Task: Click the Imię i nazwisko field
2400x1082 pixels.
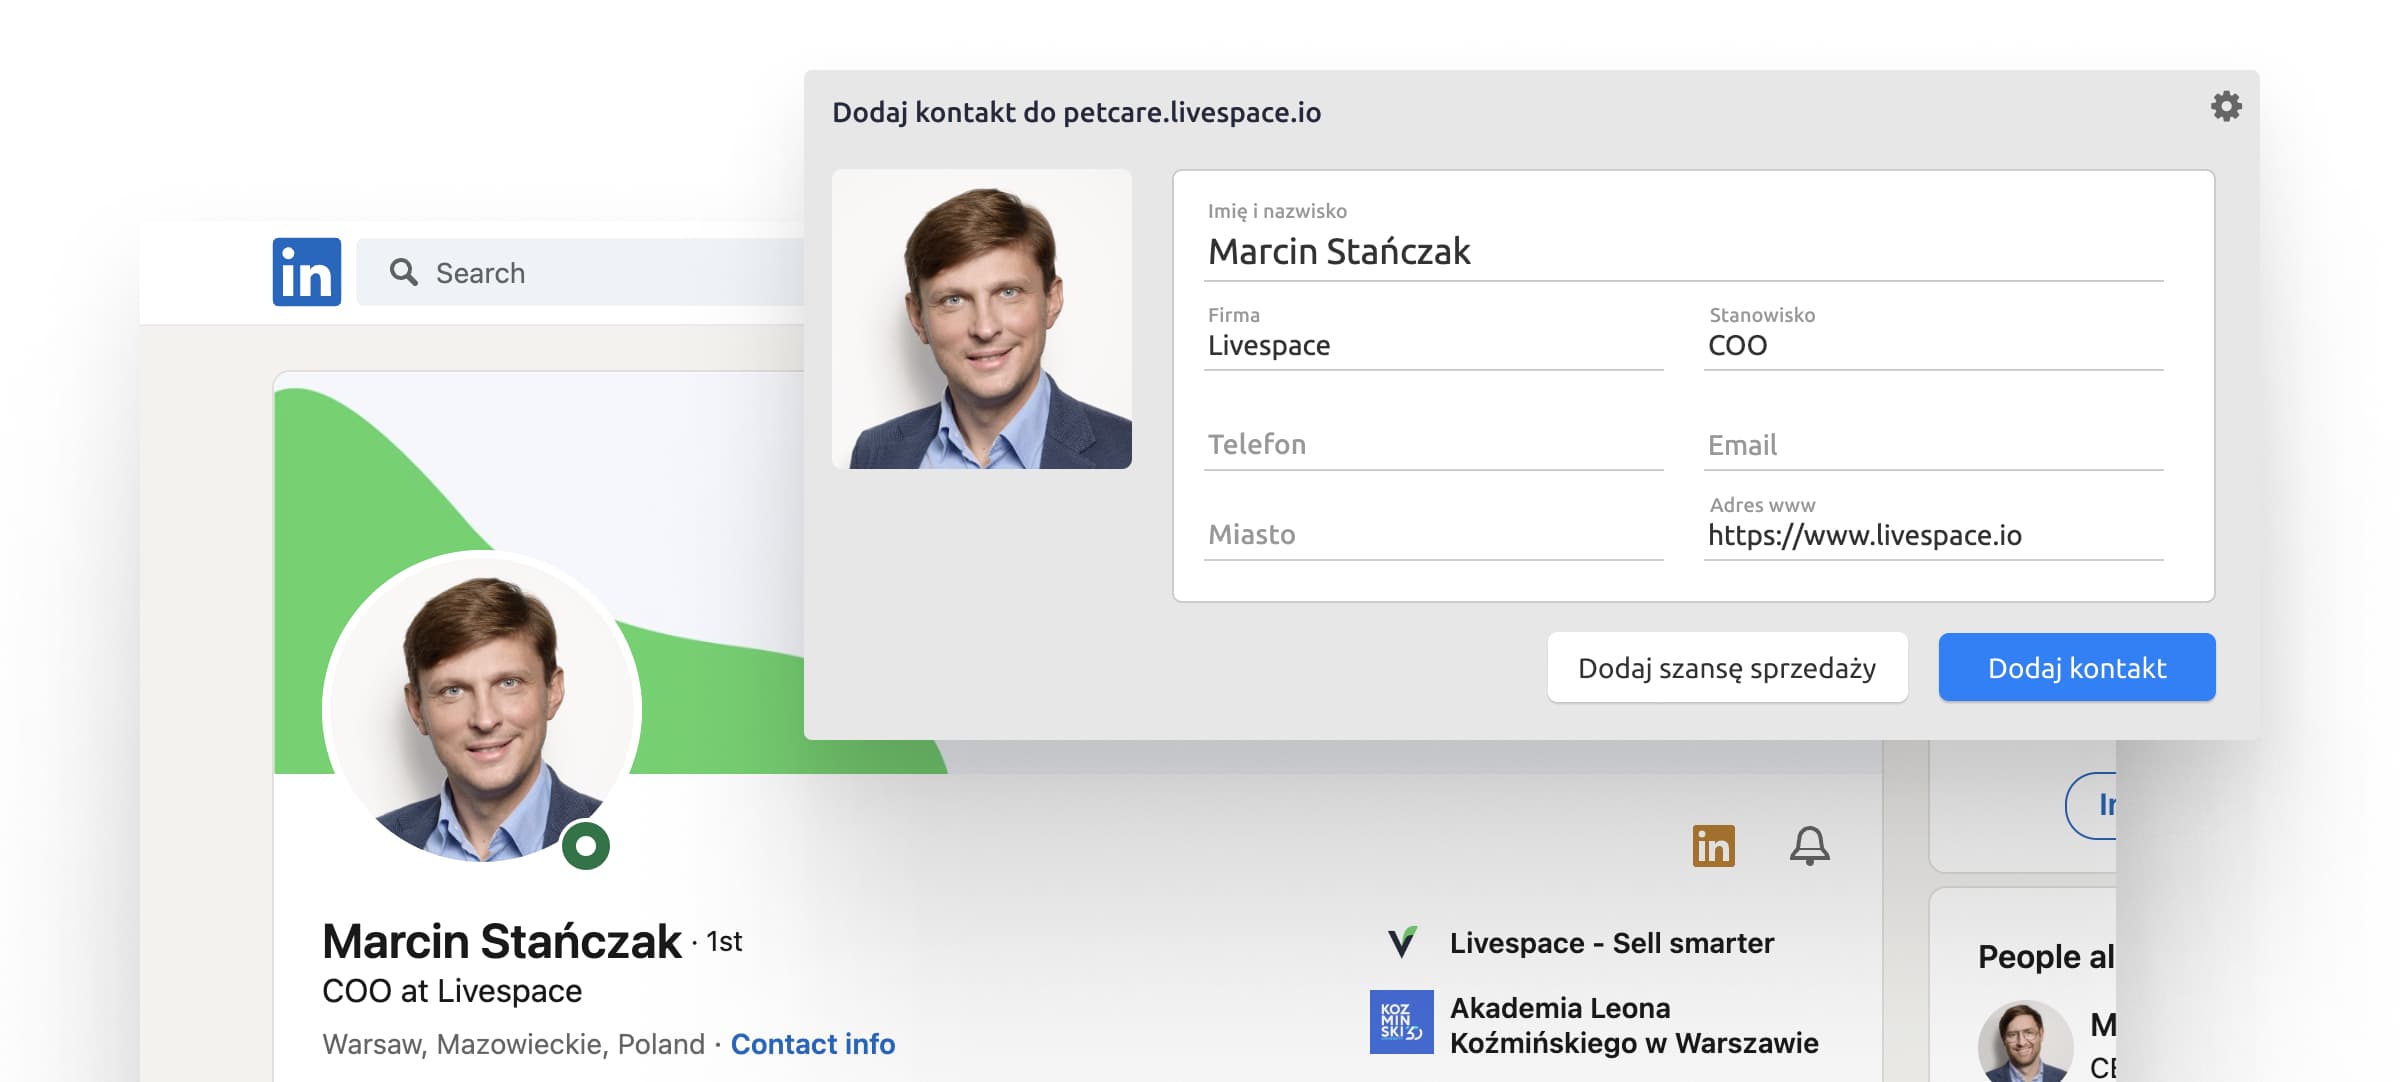Action: tap(1681, 248)
